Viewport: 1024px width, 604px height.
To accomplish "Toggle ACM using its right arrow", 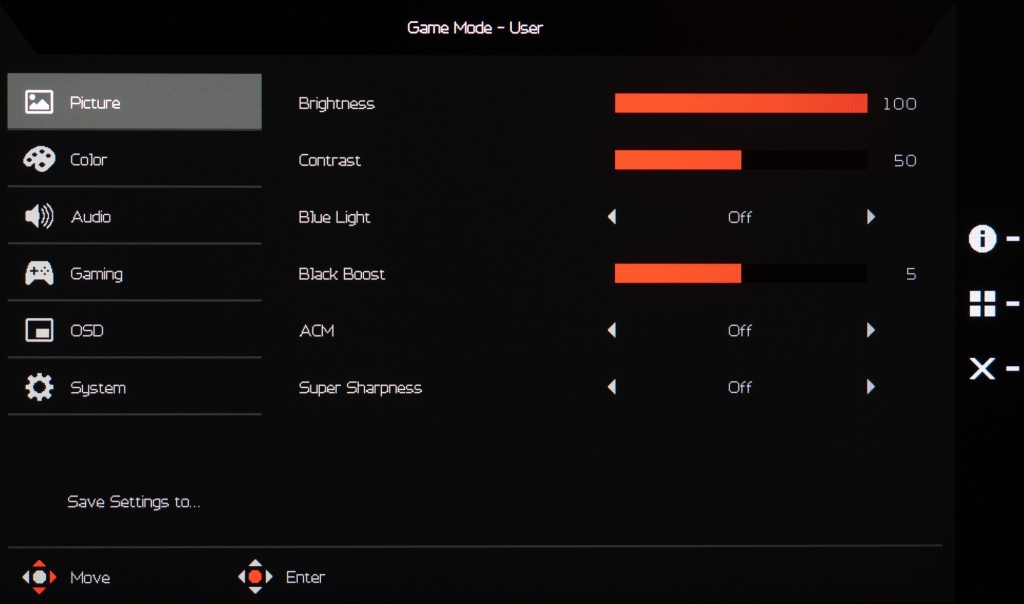I will pyautogui.click(x=871, y=331).
